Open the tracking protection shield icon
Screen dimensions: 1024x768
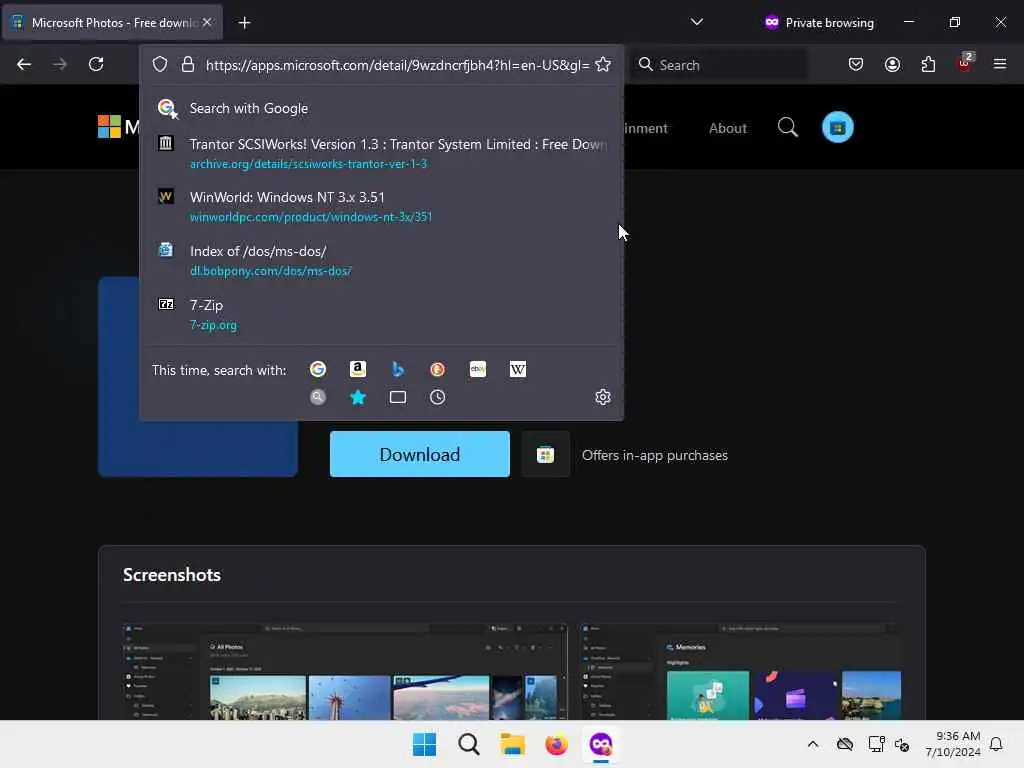pyautogui.click(x=160, y=65)
